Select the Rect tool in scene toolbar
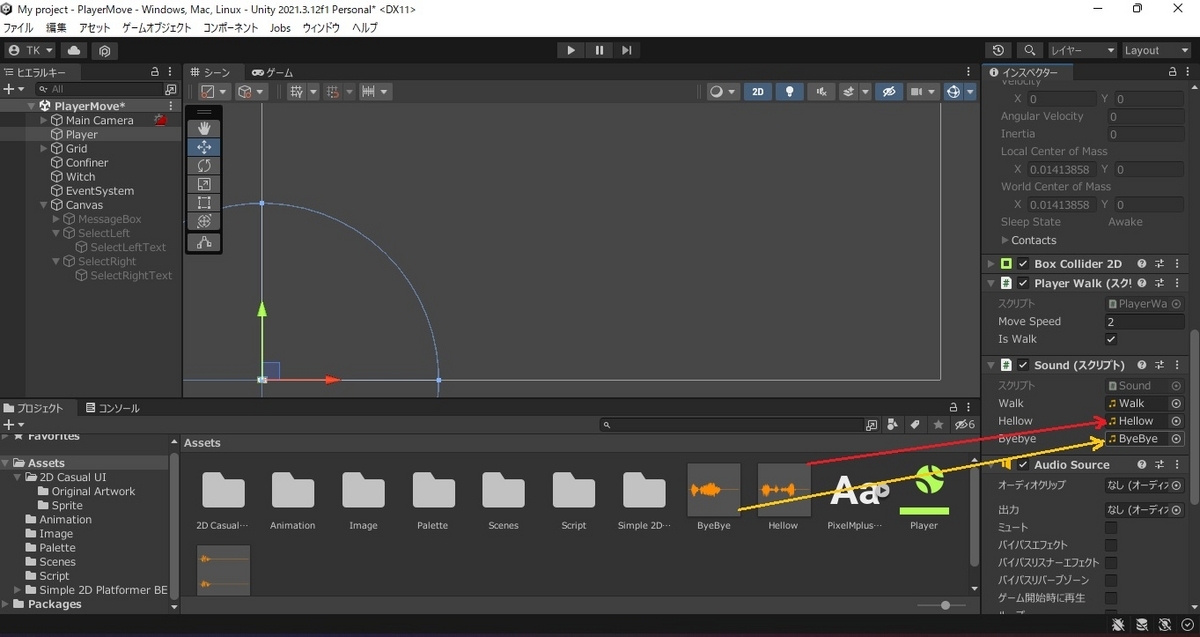The image size is (1200, 637). (204, 203)
